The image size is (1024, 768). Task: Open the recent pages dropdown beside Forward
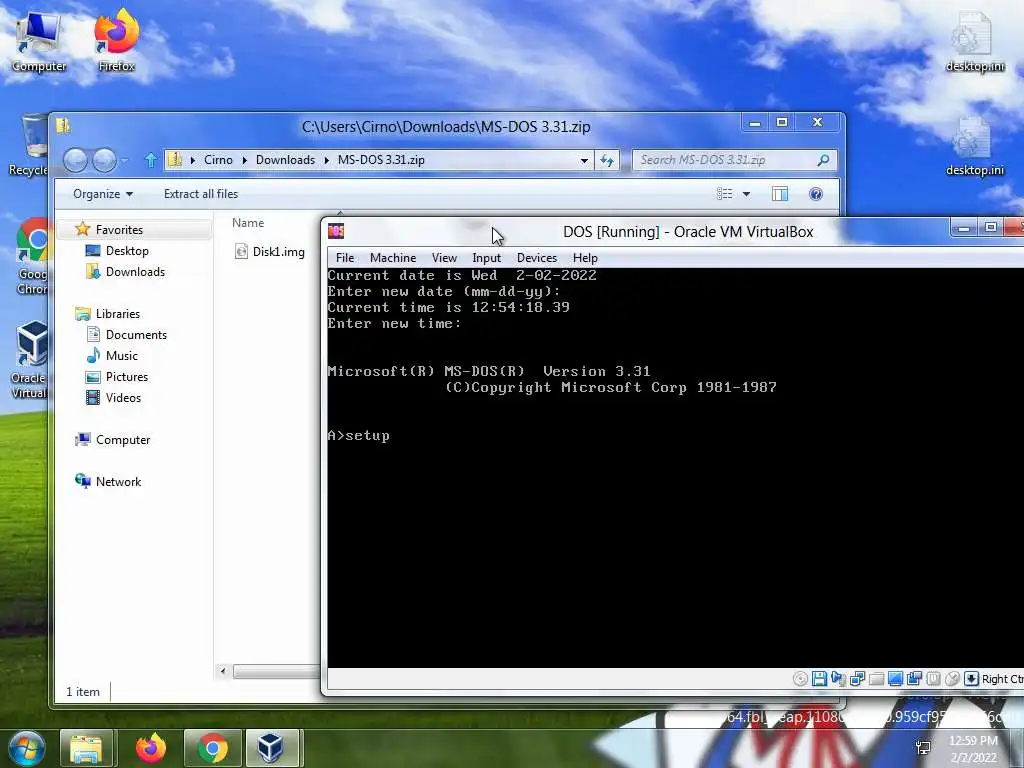click(x=125, y=160)
